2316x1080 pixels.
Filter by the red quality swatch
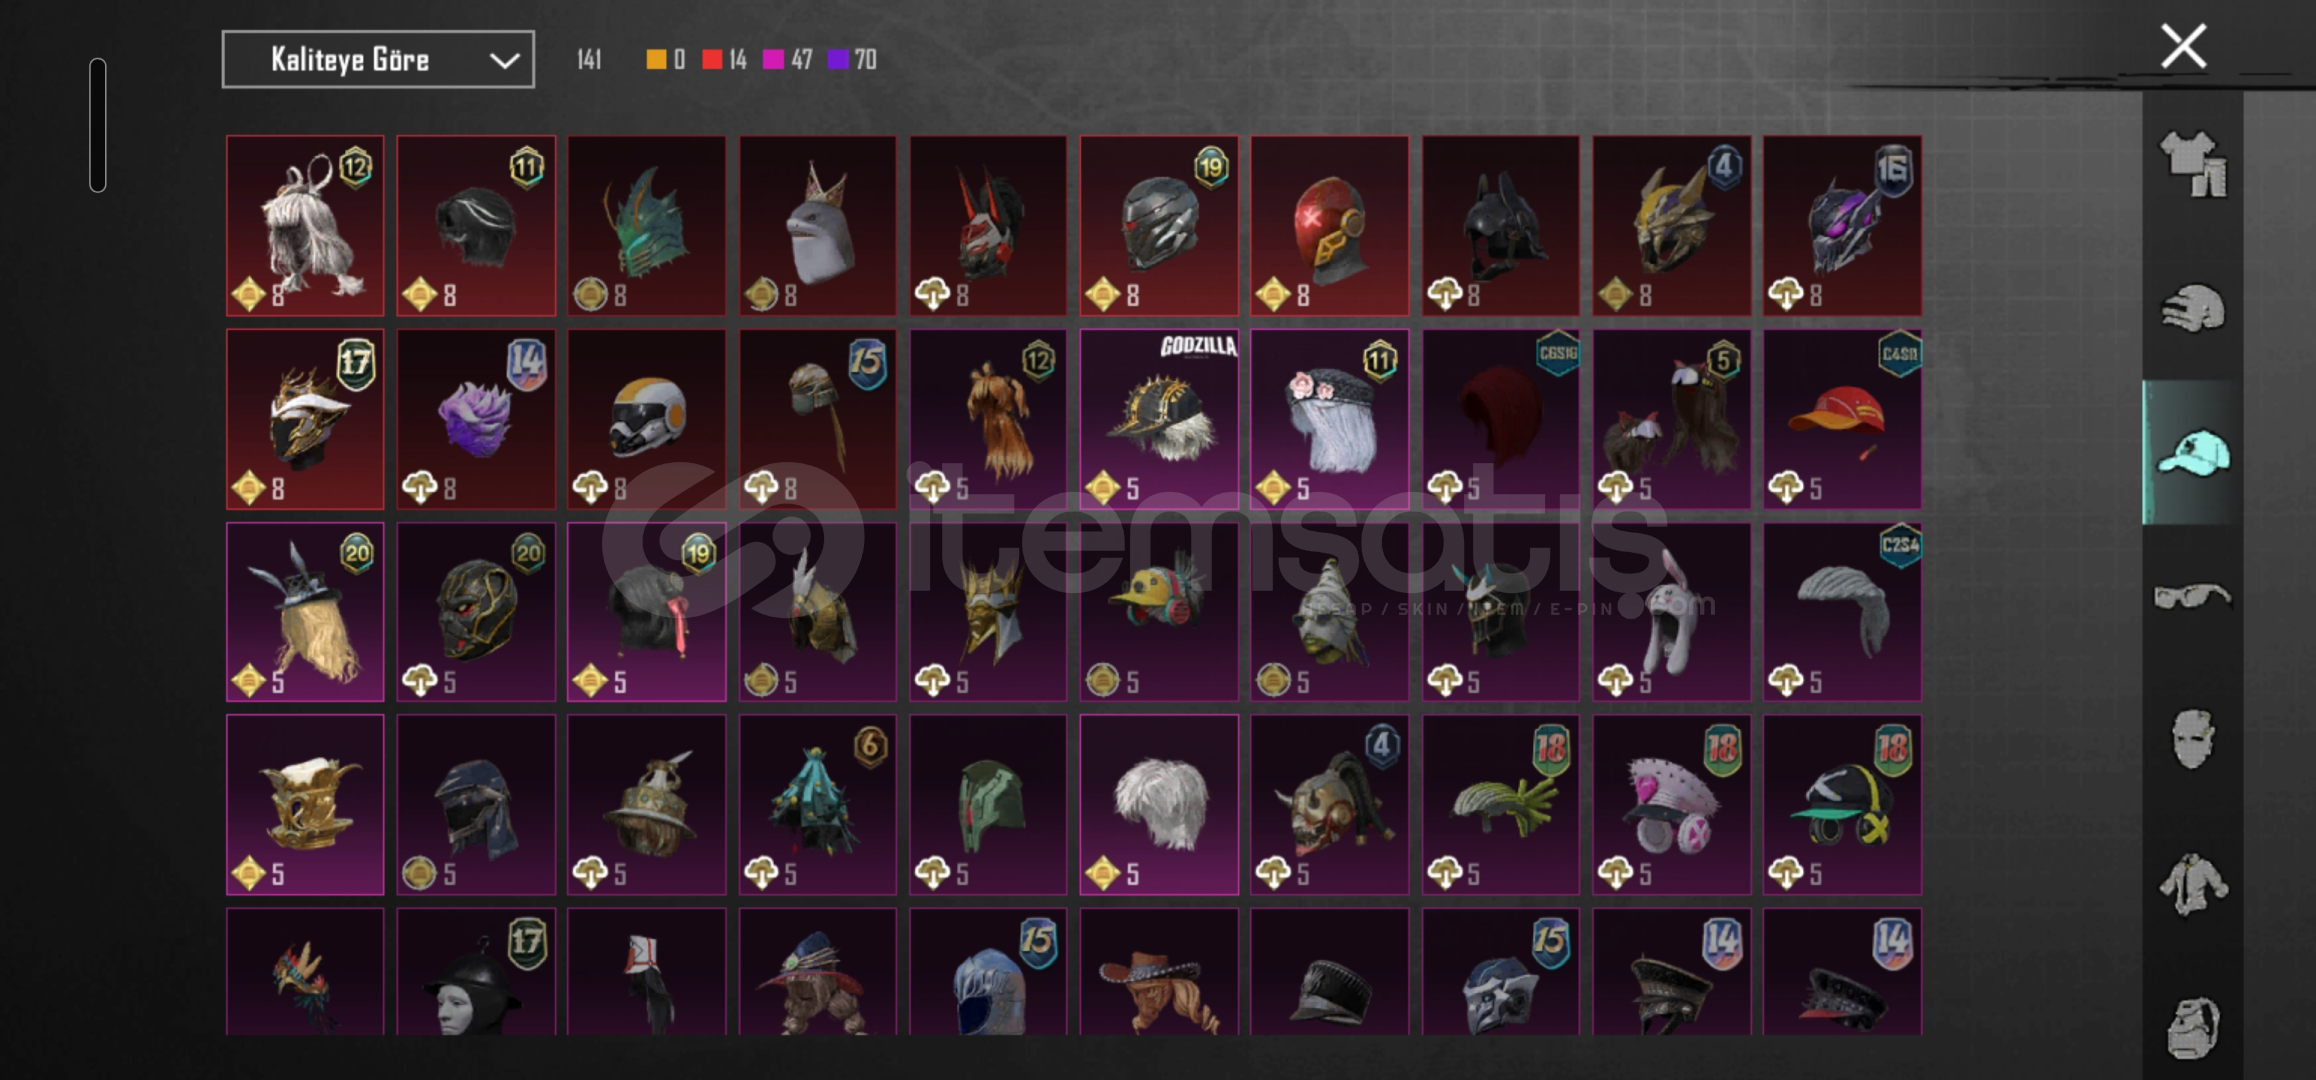pos(712,60)
